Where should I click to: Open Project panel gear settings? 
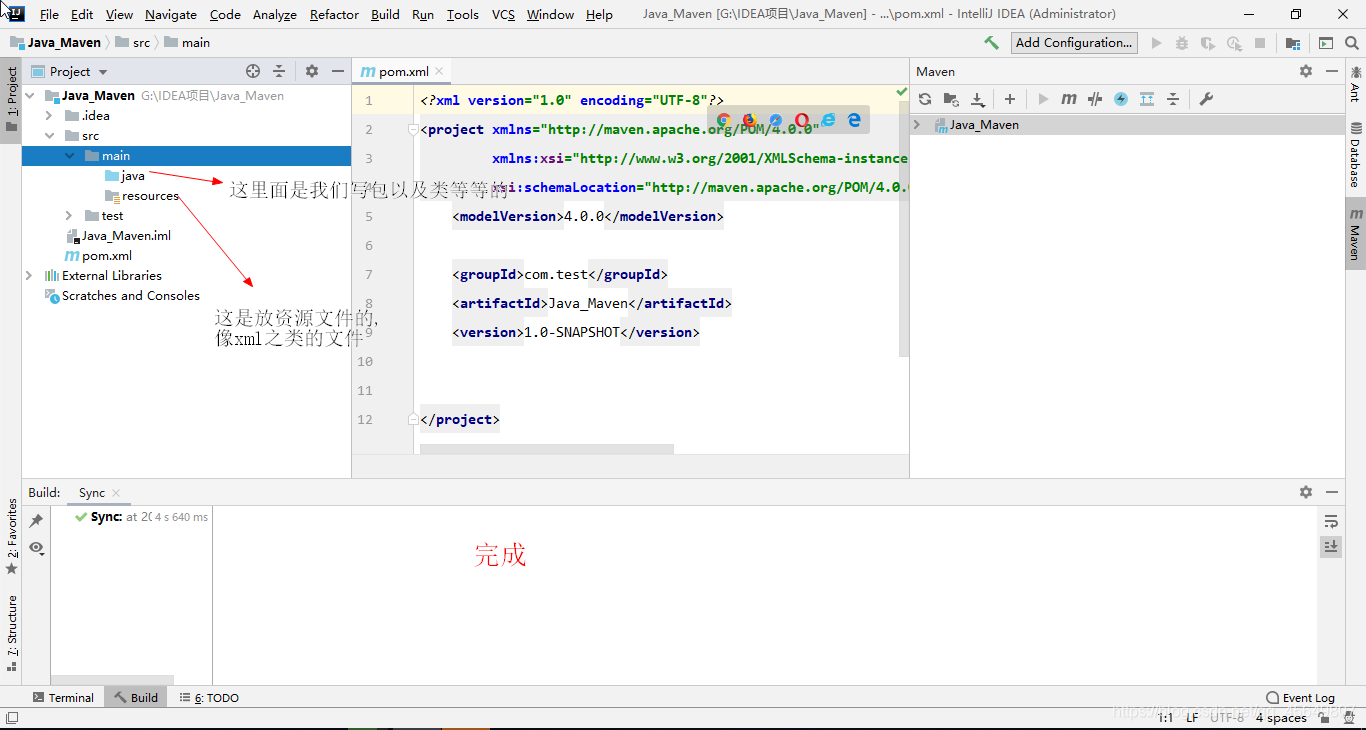click(312, 71)
